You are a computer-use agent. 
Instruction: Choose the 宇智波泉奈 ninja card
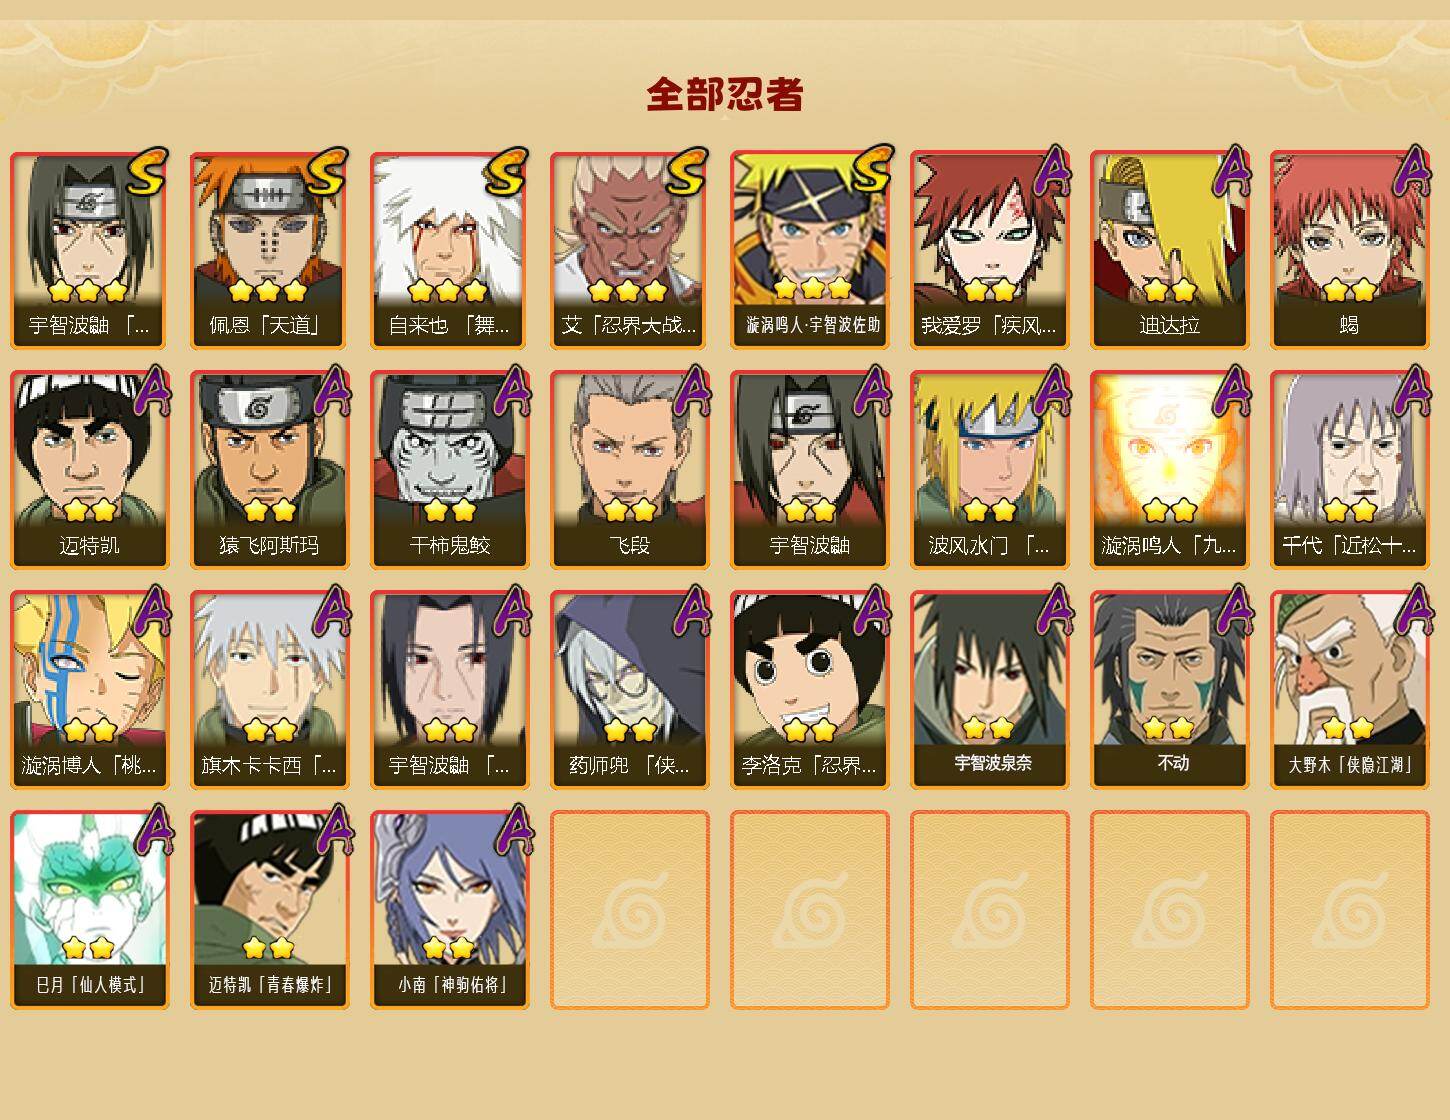(x=989, y=690)
